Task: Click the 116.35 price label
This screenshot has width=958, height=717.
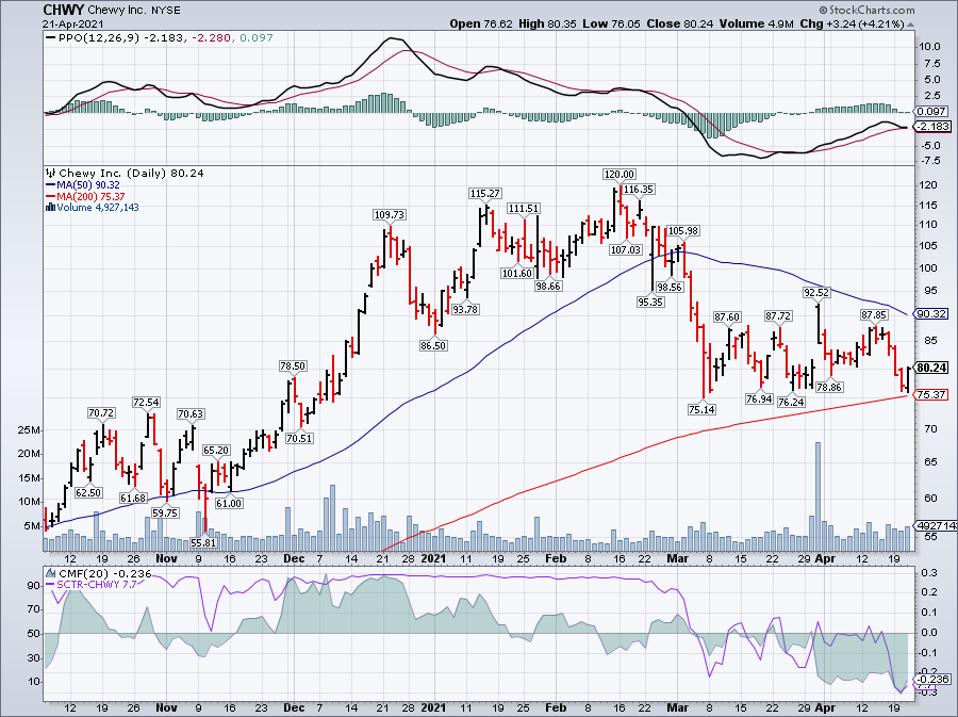Action: click(639, 189)
